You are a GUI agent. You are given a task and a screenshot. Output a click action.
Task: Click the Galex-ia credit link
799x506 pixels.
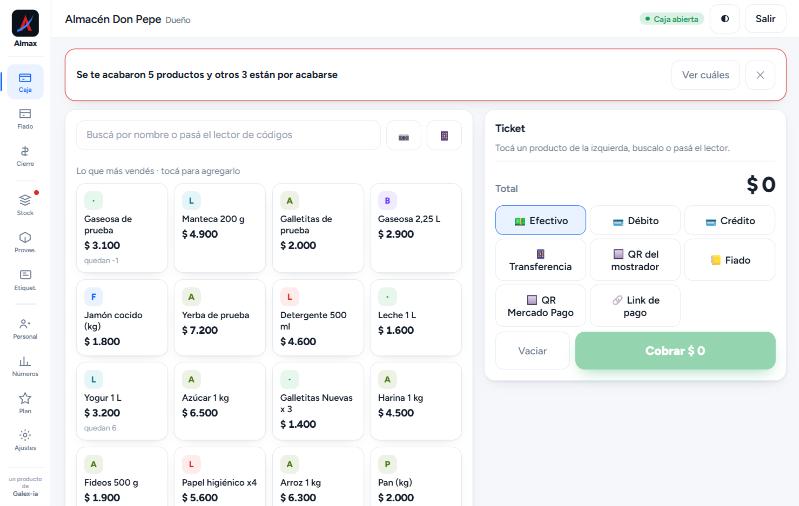(25, 494)
